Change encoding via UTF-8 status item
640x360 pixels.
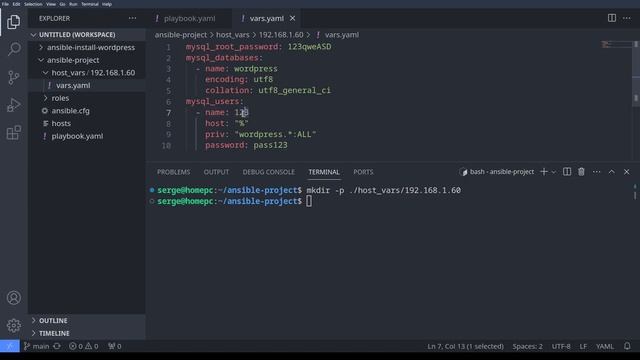561,346
